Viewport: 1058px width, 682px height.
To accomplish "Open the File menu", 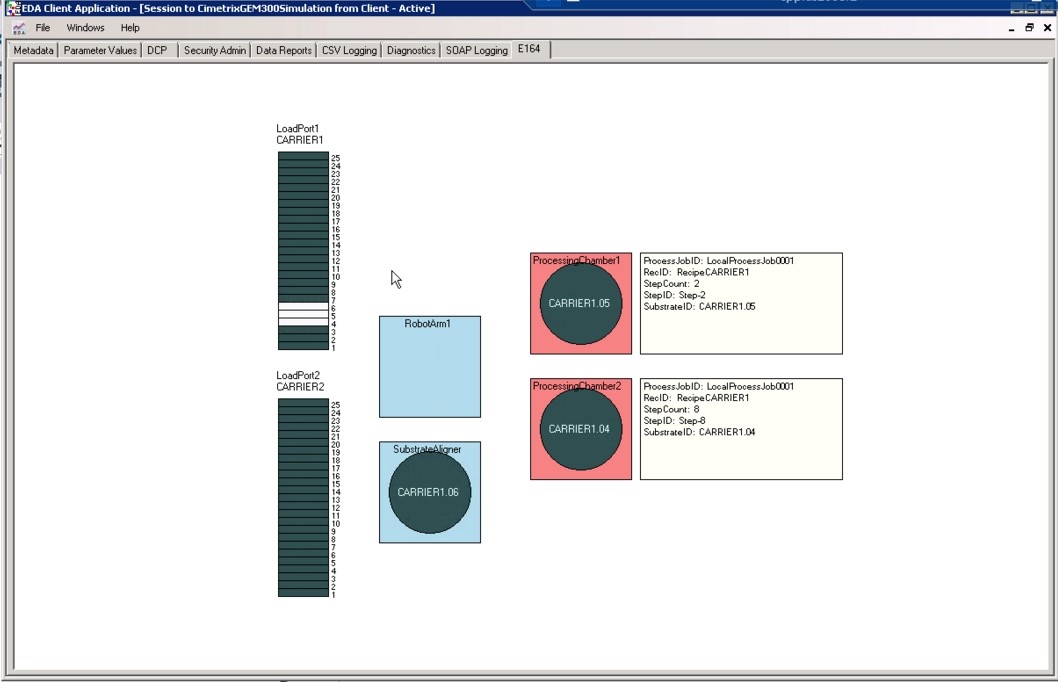I will coord(42,27).
